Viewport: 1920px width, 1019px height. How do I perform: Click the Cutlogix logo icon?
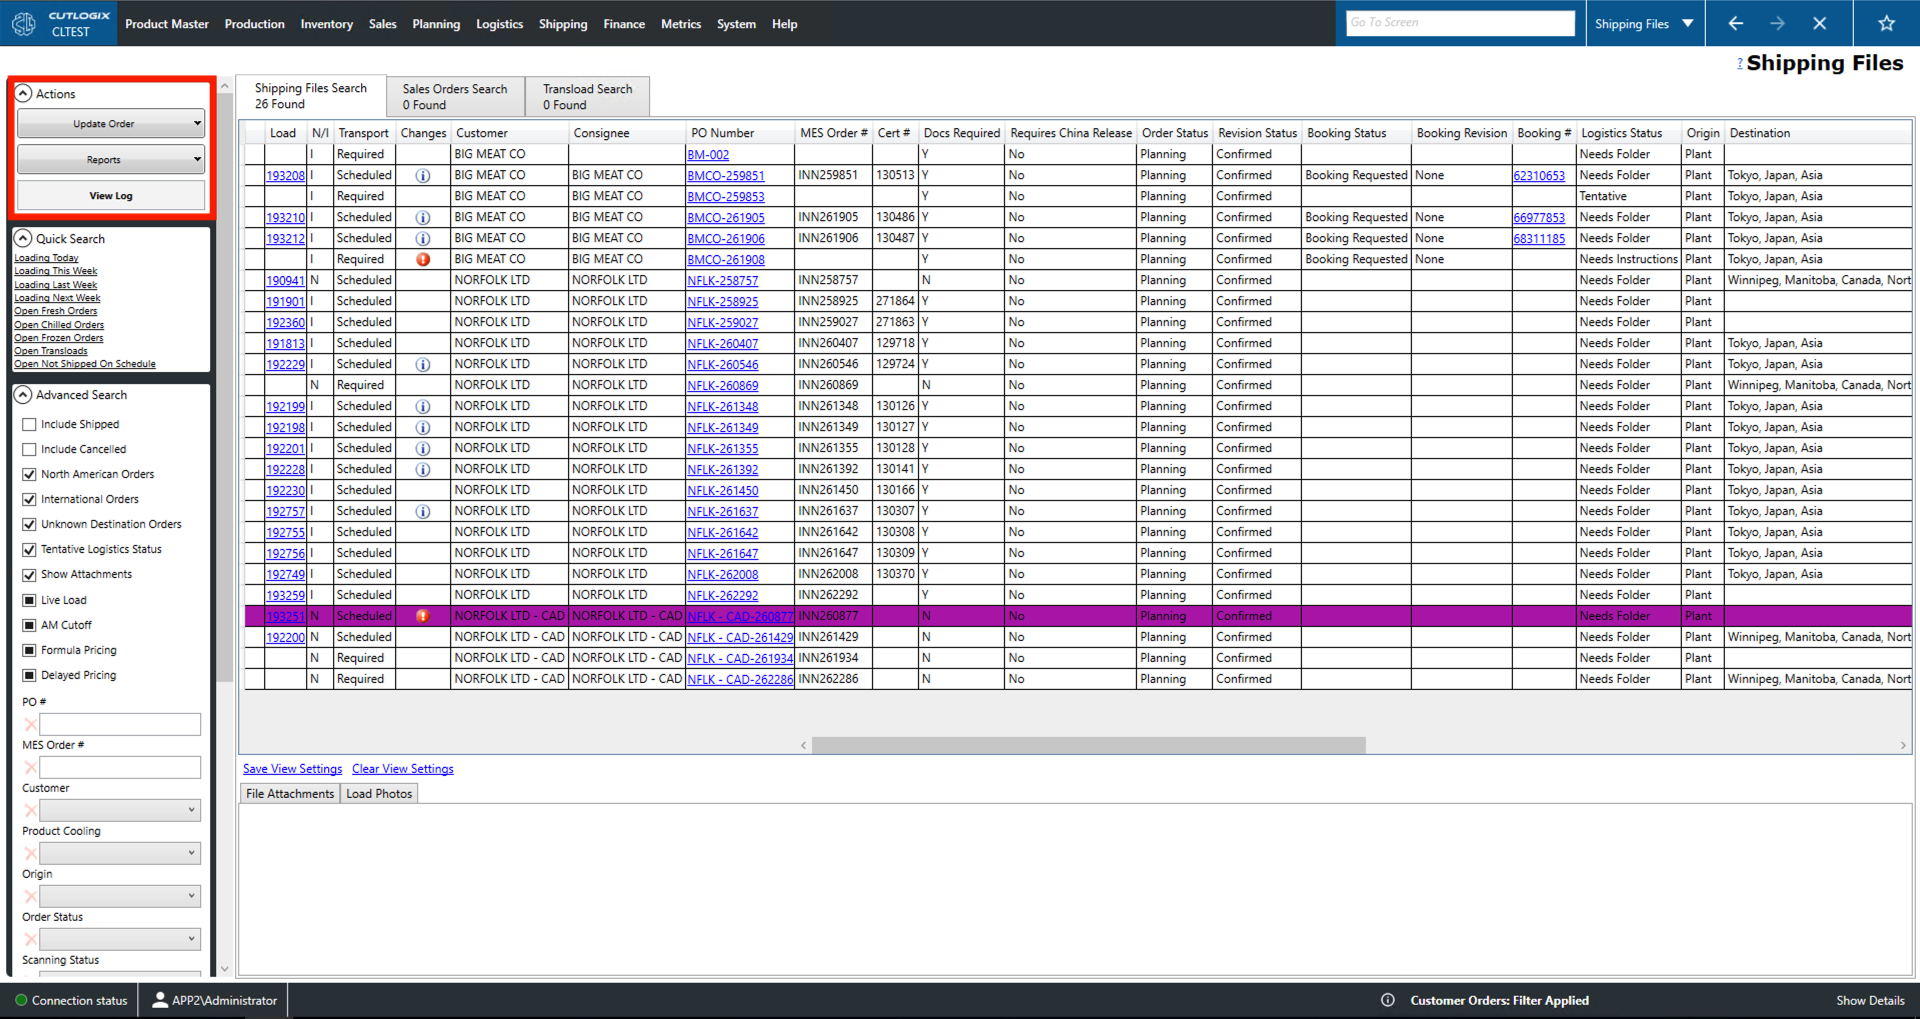pyautogui.click(x=24, y=23)
